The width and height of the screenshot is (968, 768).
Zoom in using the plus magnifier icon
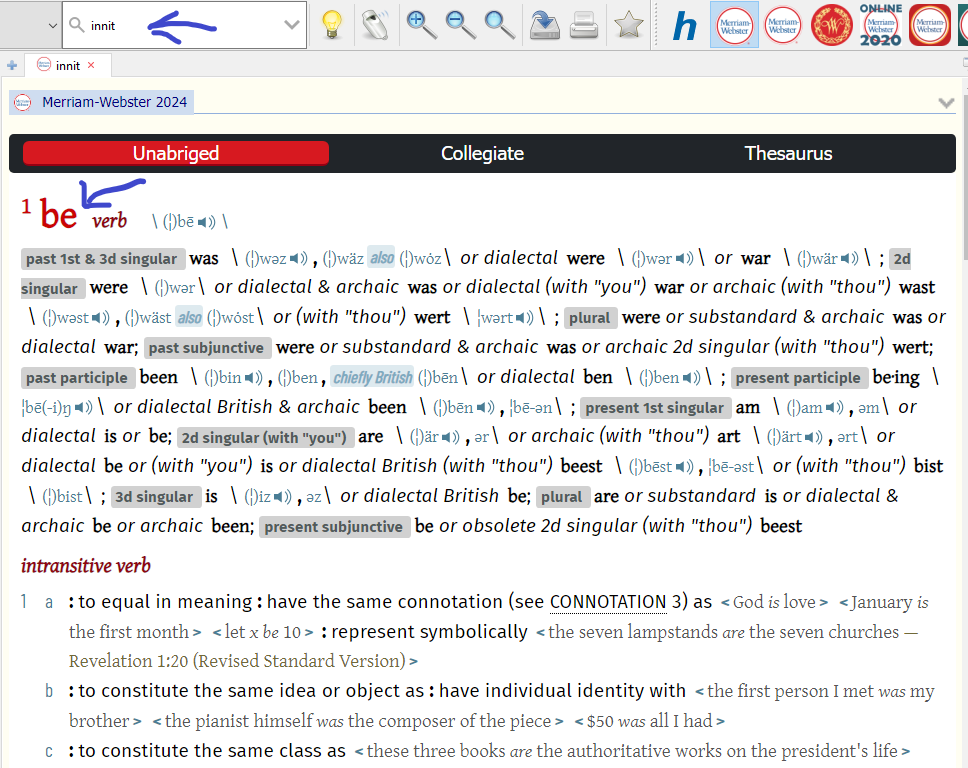click(x=421, y=25)
